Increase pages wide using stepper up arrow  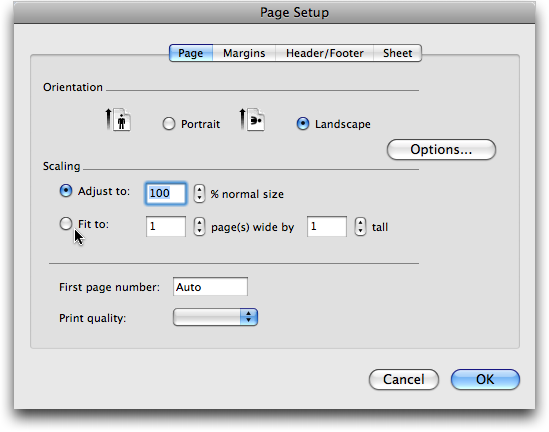point(199,222)
